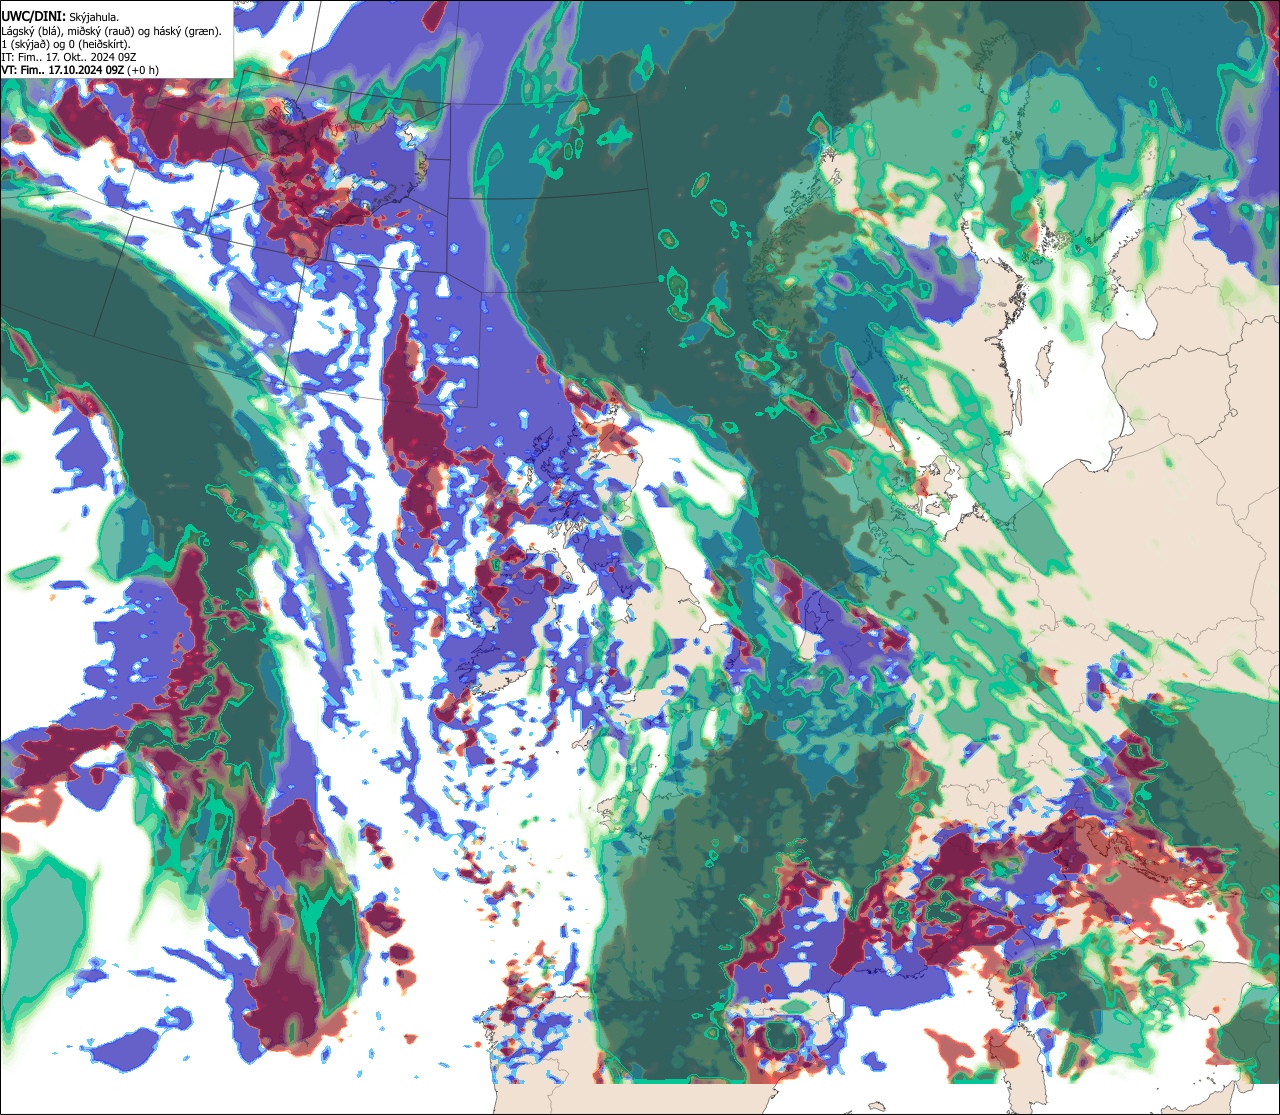1280x1115 pixels.
Task: Click the "Lágský (blá), miðský (rauð)" legend line
Action: click(x=112, y=31)
